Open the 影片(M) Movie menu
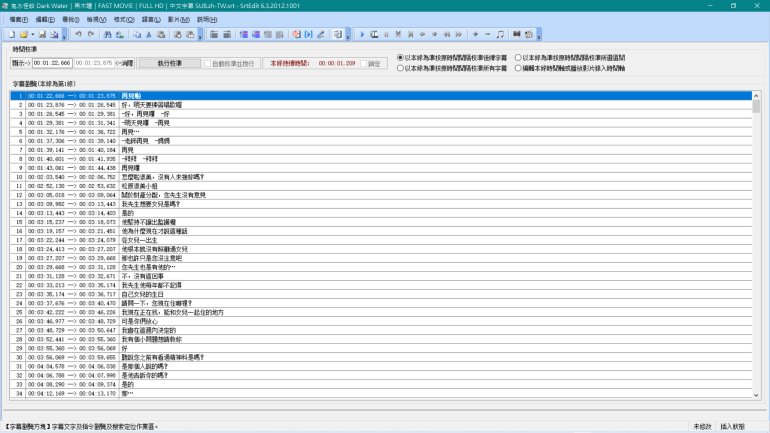770x433 pixels. point(178,20)
